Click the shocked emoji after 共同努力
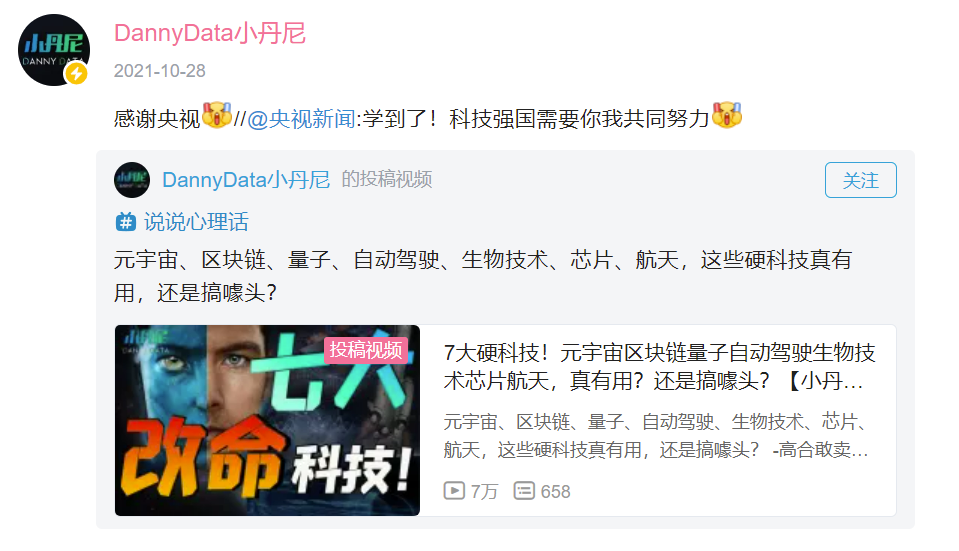The width and height of the screenshot is (959, 551). tap(727, 116)
